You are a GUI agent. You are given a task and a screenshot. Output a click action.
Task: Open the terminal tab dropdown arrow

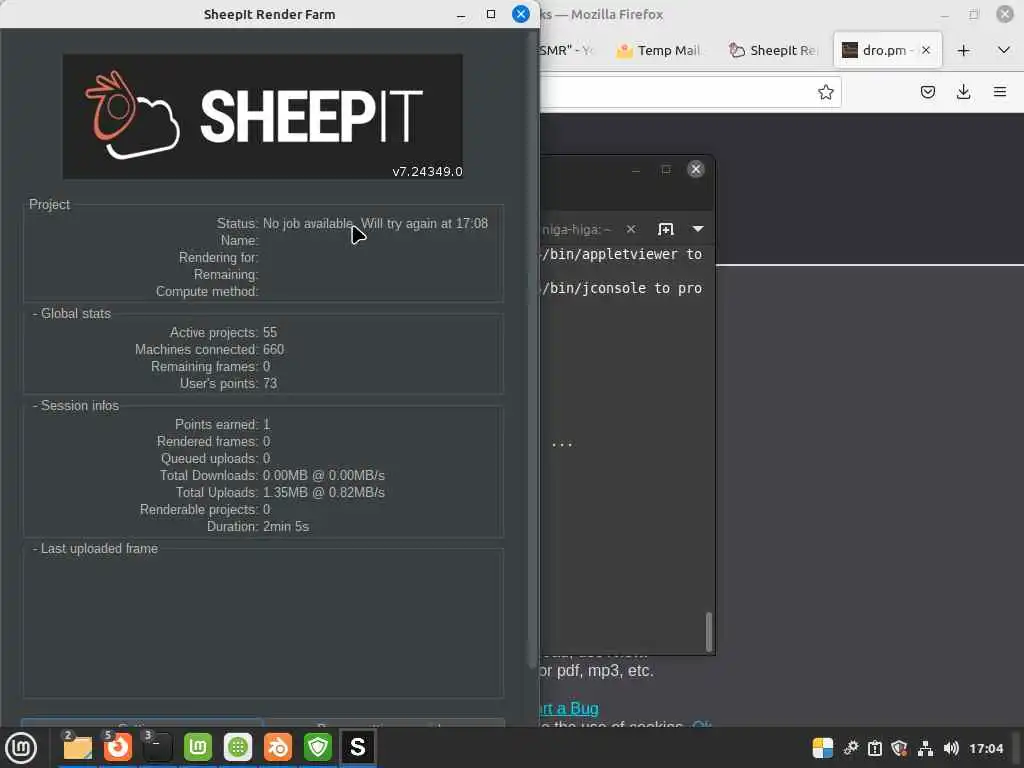pos(697,229)
